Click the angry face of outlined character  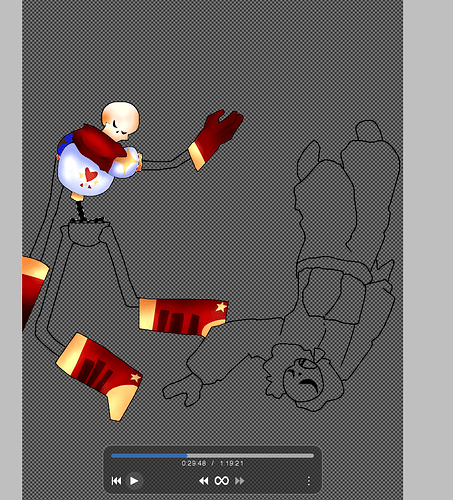point(304,379)
